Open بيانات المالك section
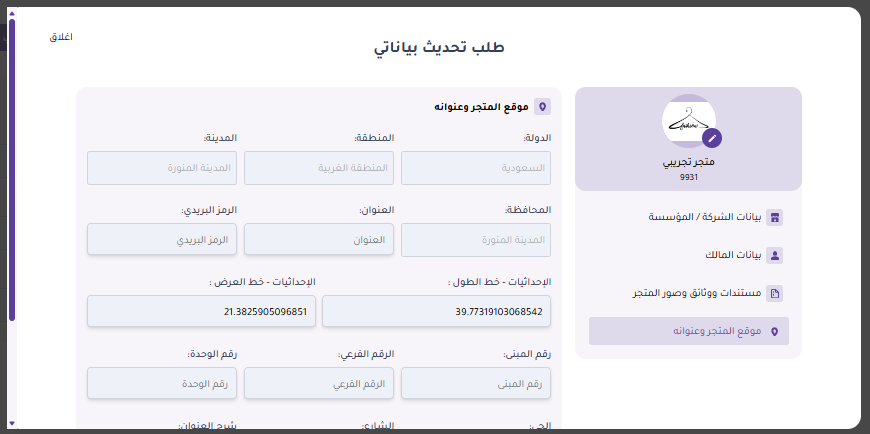Image resolution: width=870 pixels, height=434 pixels. pyautogui.click(x=720, y=255)
